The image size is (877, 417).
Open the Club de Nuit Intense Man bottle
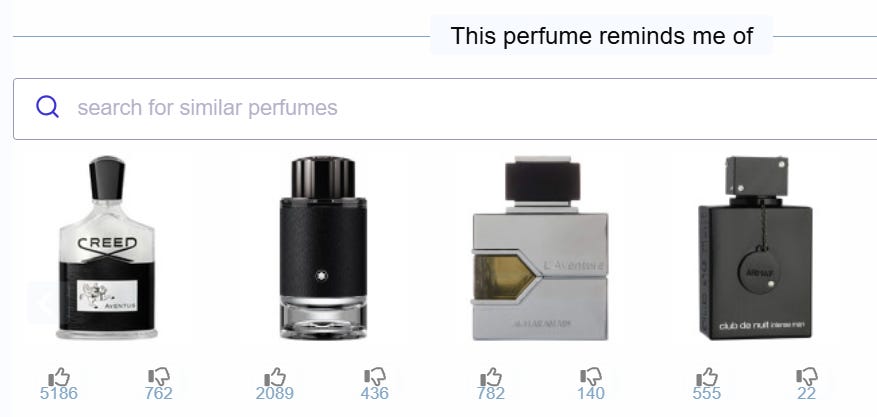tap(756, 248)
